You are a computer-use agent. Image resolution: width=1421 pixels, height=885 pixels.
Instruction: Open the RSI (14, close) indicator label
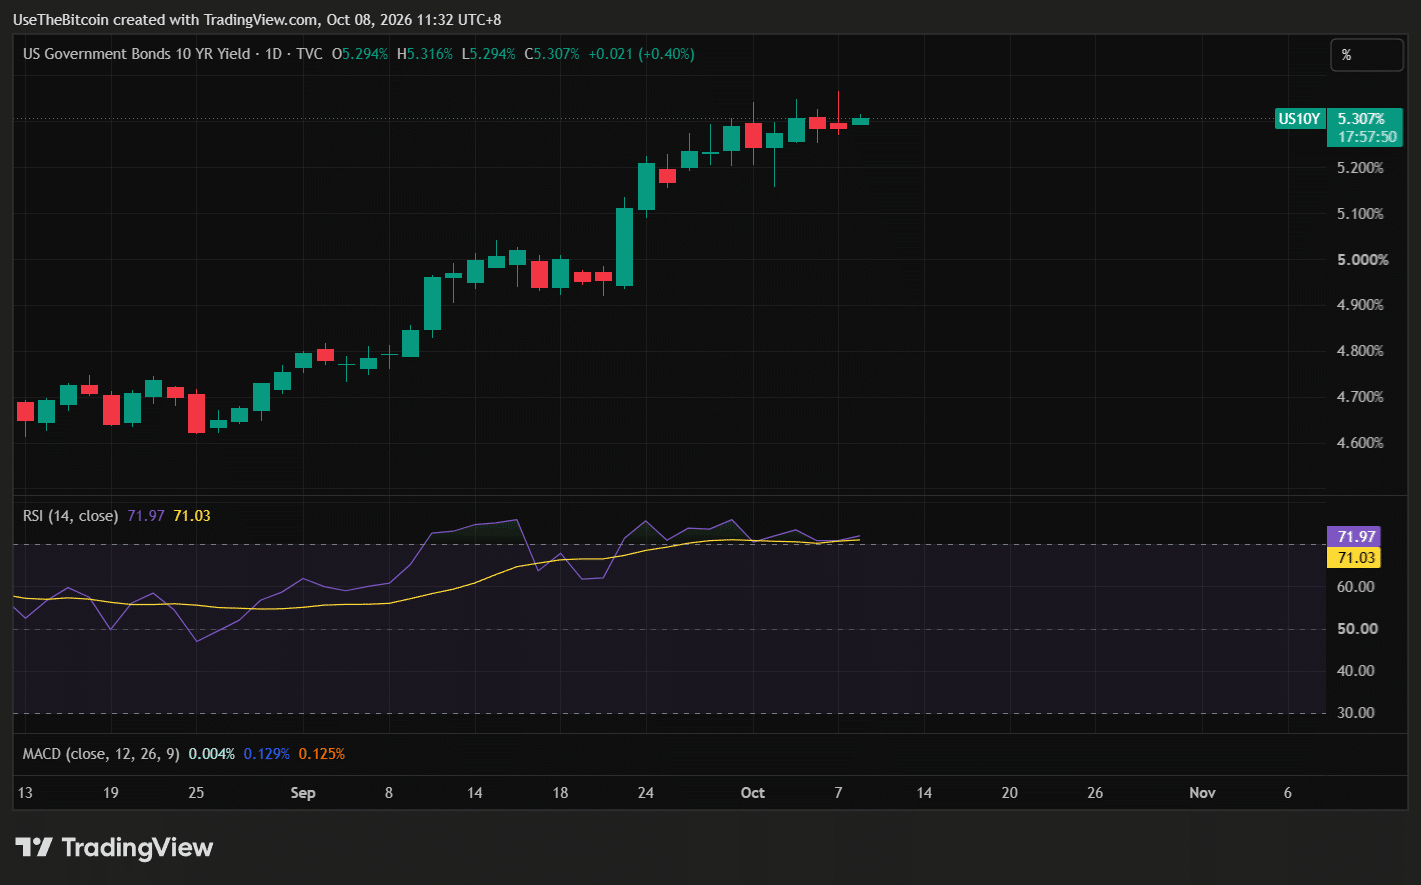(71, 516)
